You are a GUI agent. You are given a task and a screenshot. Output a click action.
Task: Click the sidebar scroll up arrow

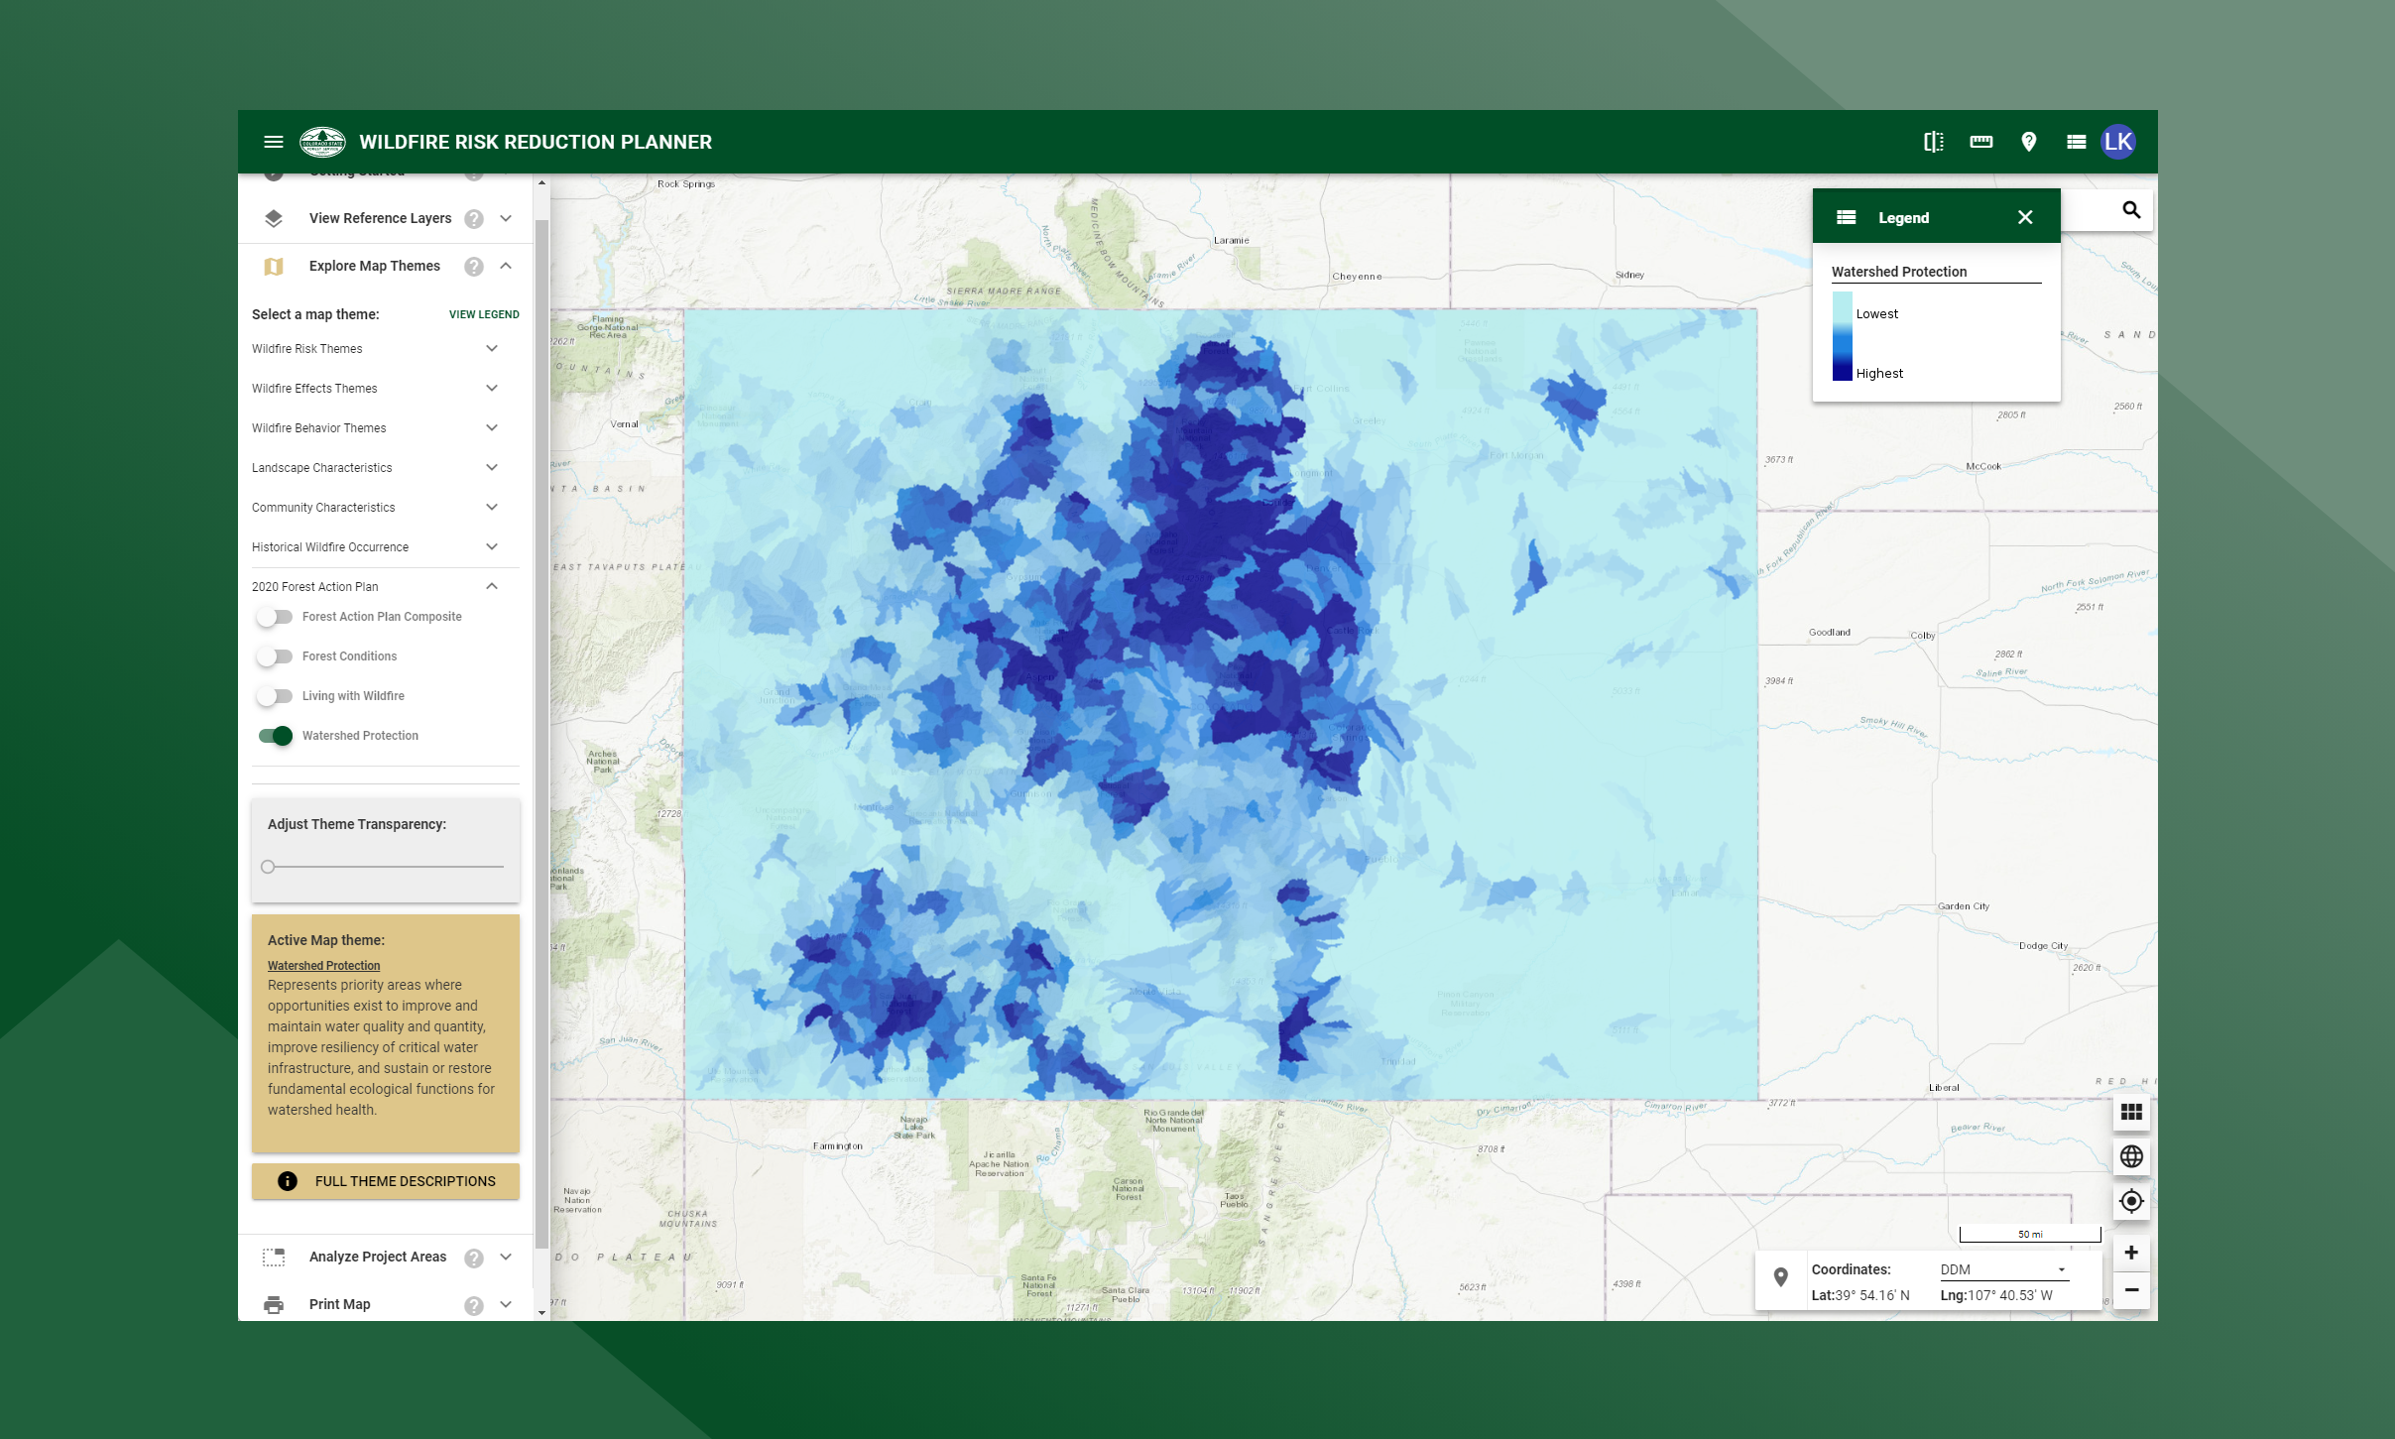click(x=542, y=183)
